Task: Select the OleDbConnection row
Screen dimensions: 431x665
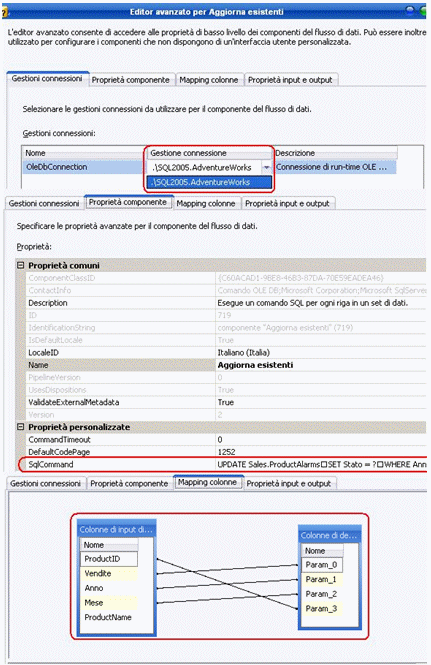Action: point(84,167)
